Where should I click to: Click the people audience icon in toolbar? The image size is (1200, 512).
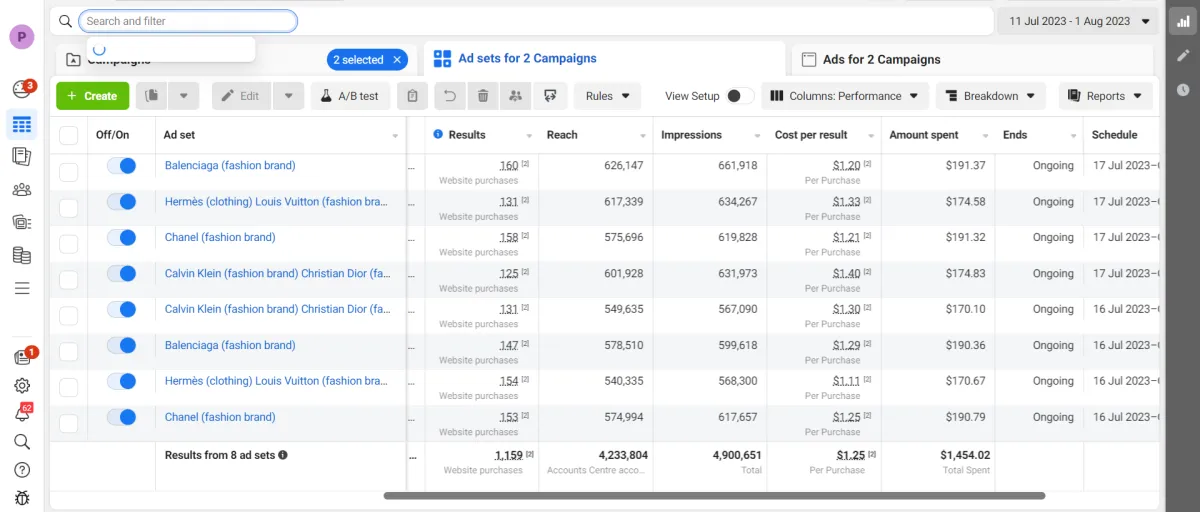516,96
